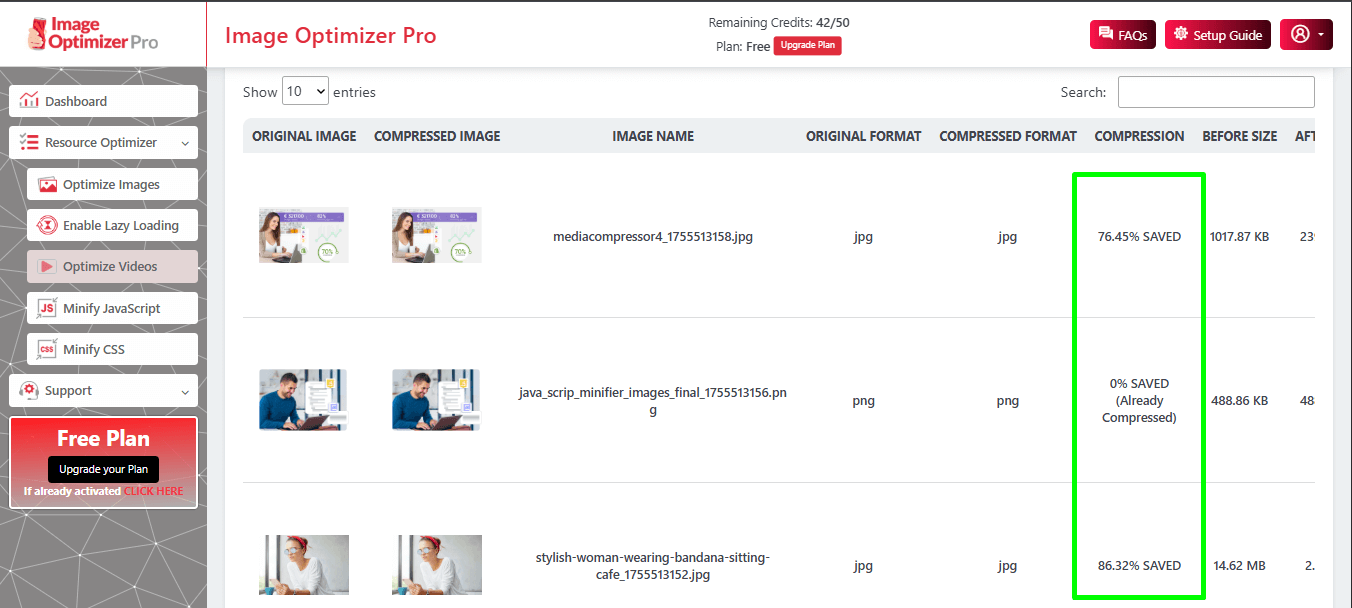Sort by Compression column header
Image resolution: width=1352 pixels, height=608 pixels.
(1140, 136)
